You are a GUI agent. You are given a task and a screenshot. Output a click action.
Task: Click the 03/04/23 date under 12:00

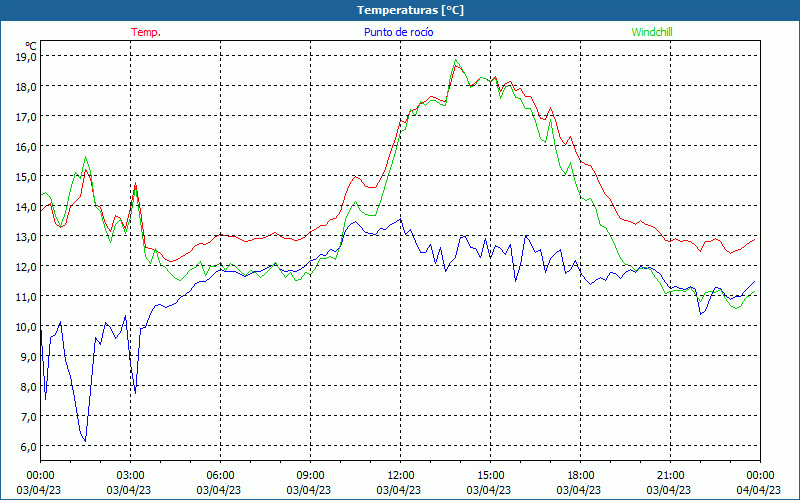click(399, 490)
